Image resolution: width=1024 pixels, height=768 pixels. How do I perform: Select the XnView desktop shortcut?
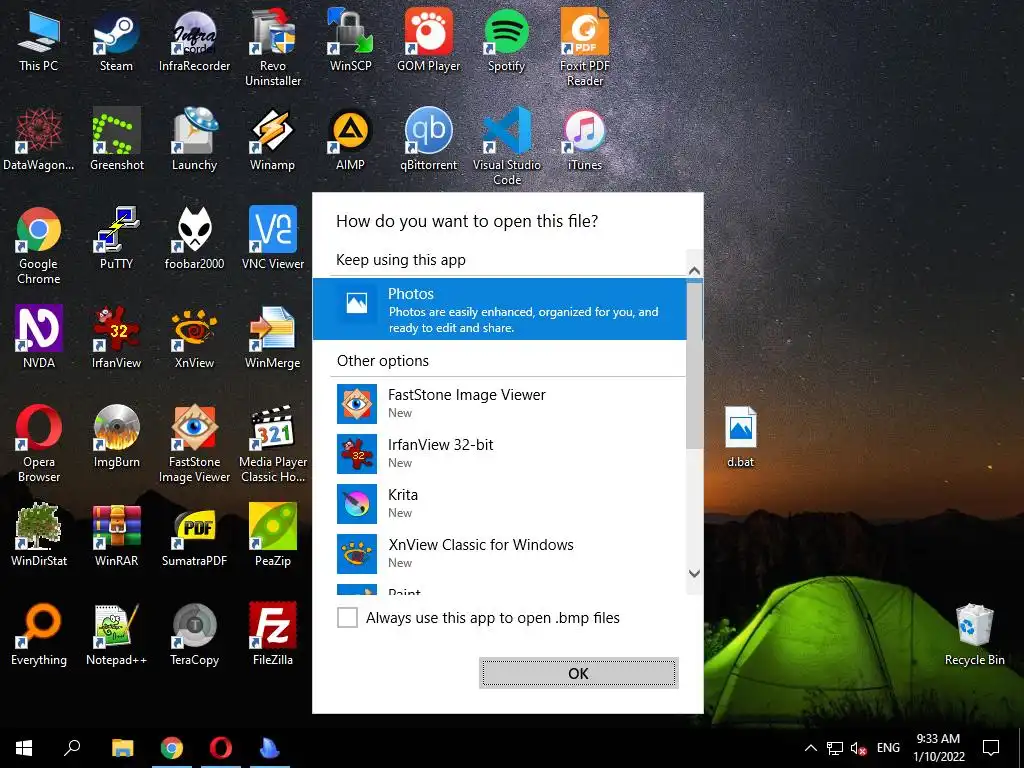195,338
